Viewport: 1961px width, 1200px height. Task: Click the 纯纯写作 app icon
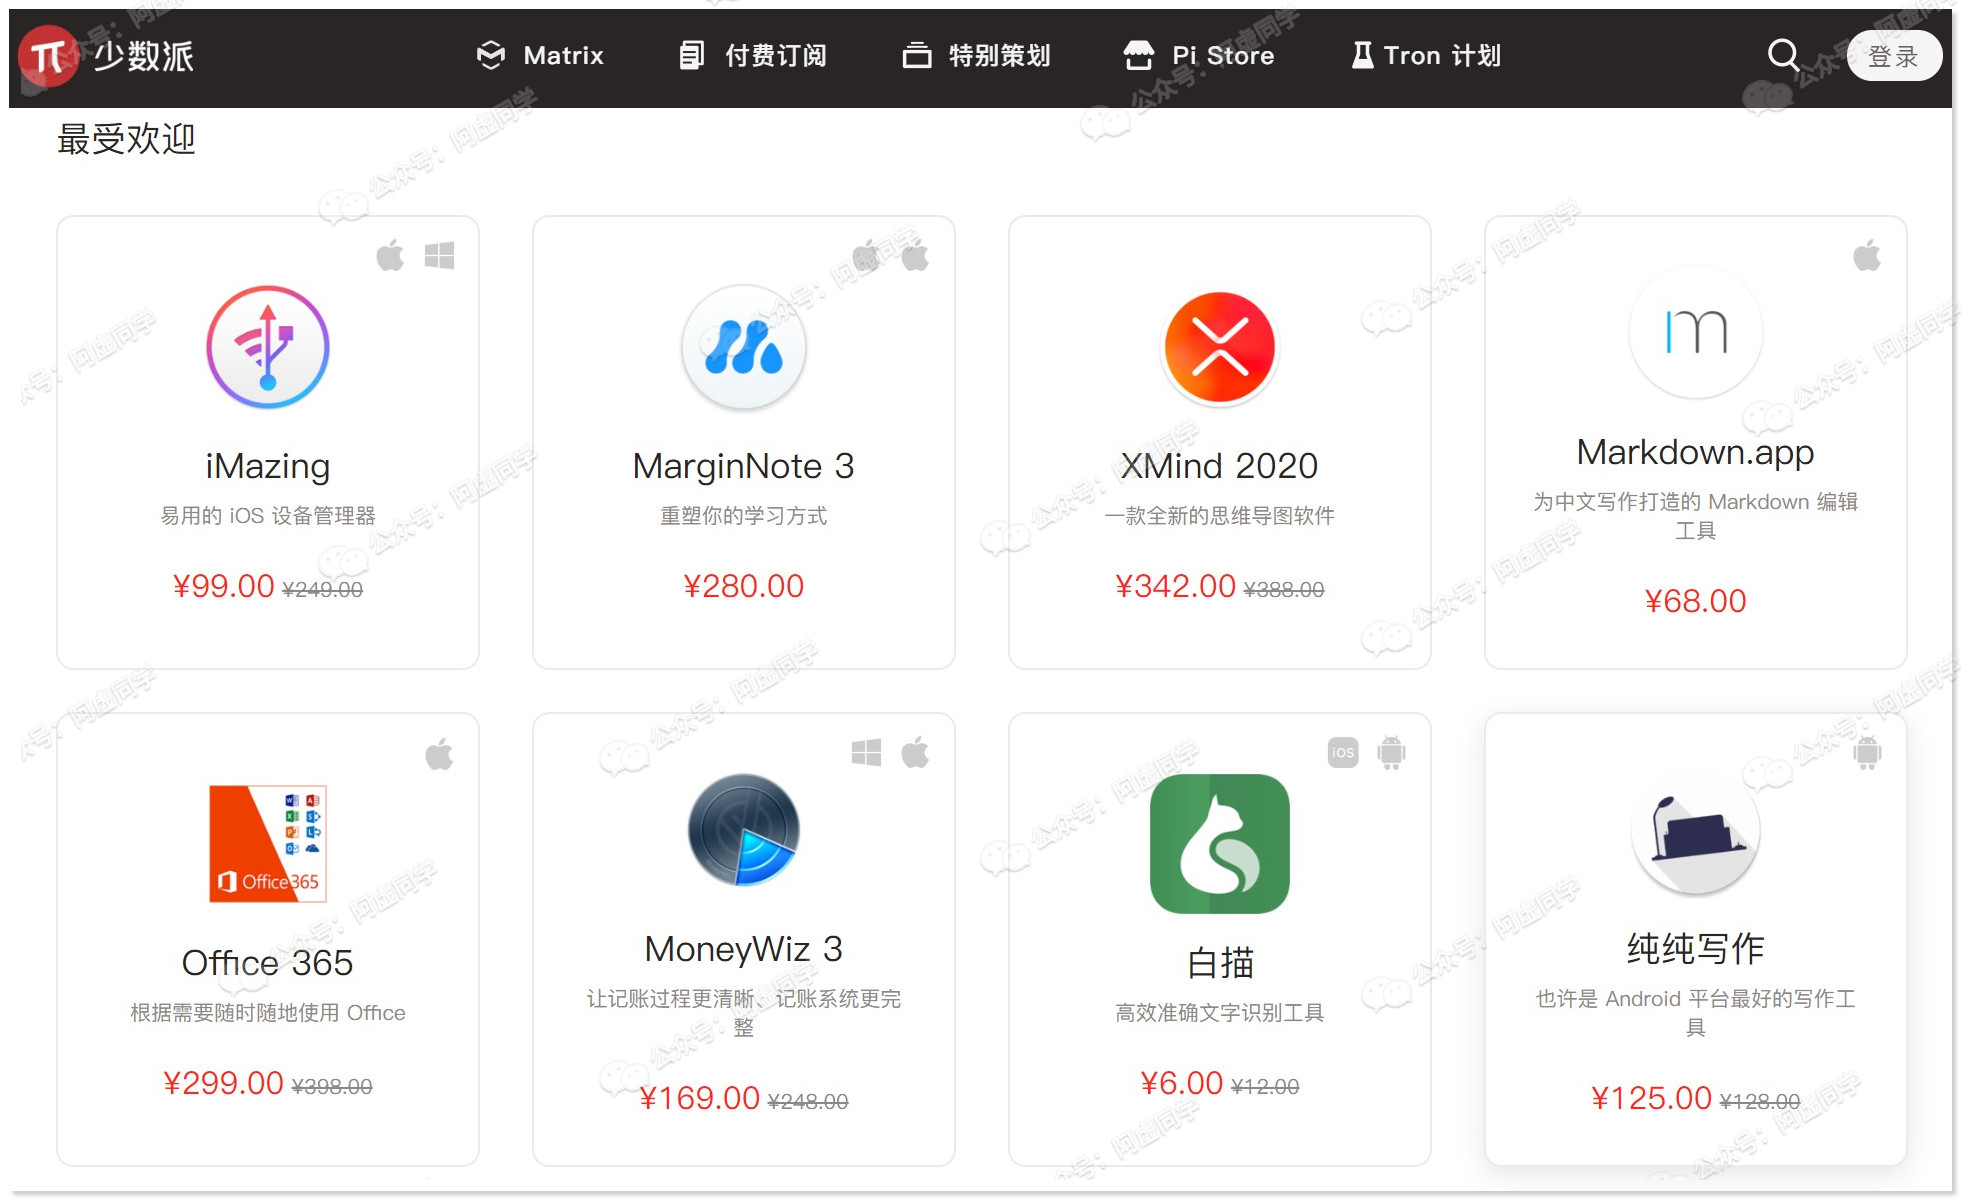coord(1696,832)
